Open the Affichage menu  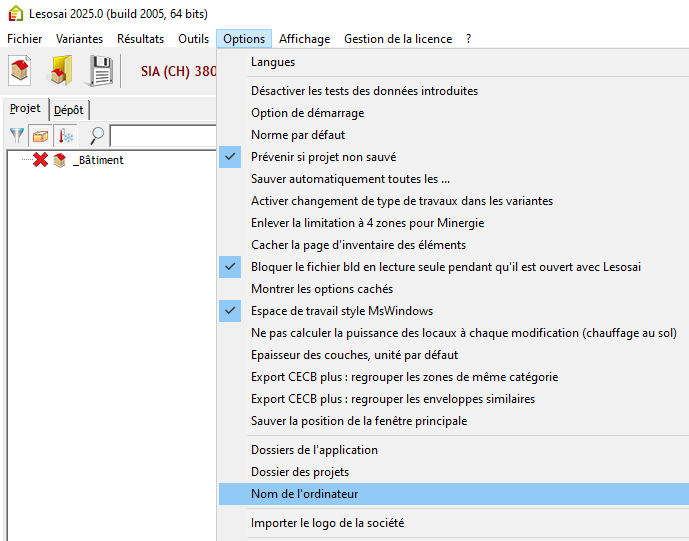click(304, 39)
